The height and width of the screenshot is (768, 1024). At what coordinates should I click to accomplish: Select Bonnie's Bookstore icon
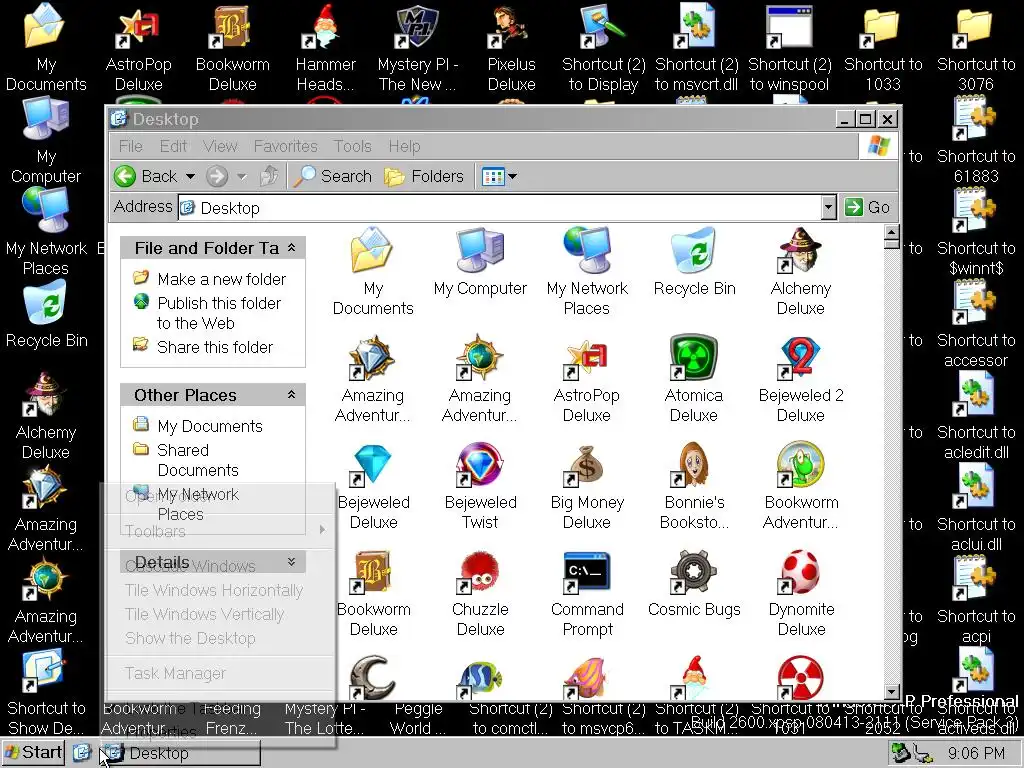(x=694, y=485)
